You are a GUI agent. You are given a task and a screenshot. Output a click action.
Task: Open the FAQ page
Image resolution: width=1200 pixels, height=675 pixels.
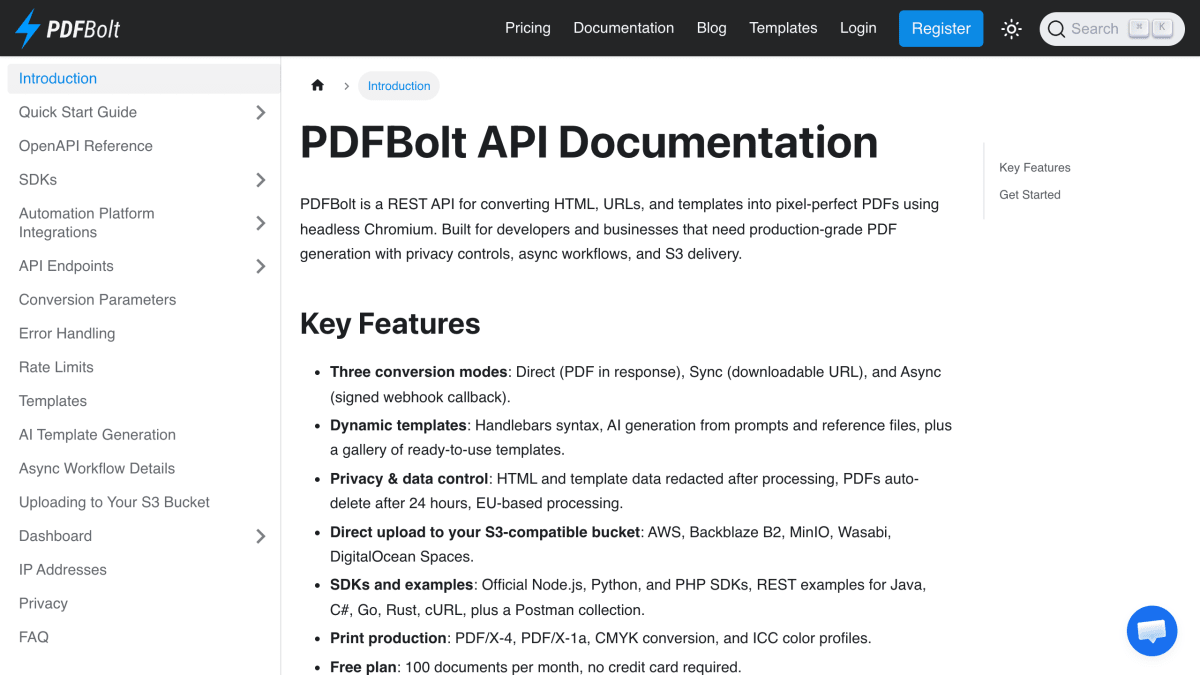tap(34, 637)
